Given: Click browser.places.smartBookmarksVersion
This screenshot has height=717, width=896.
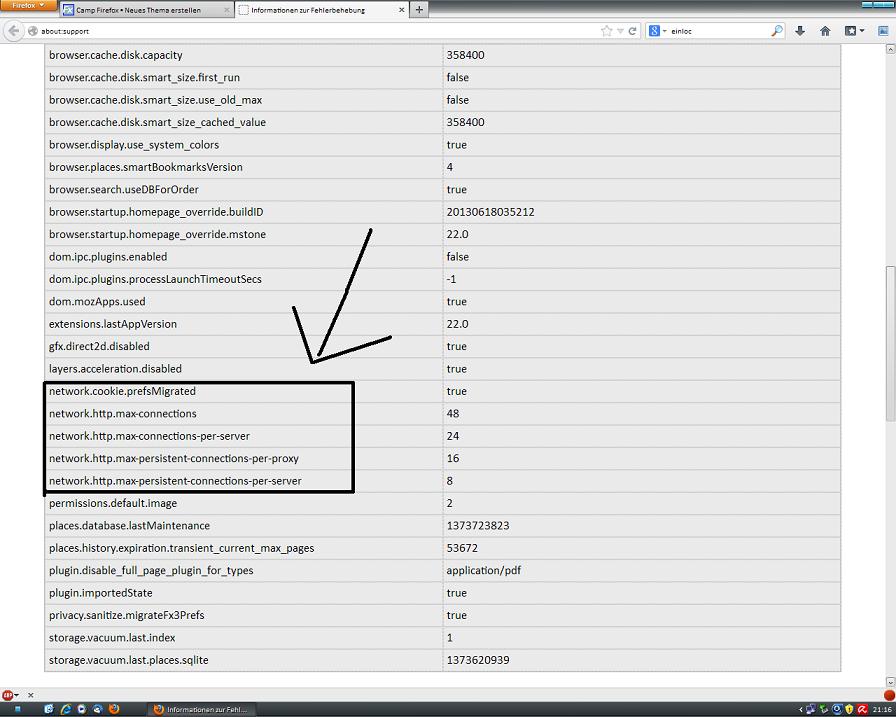Looking at the screenshot, I should pyautogui.click(x=146, y=167).
